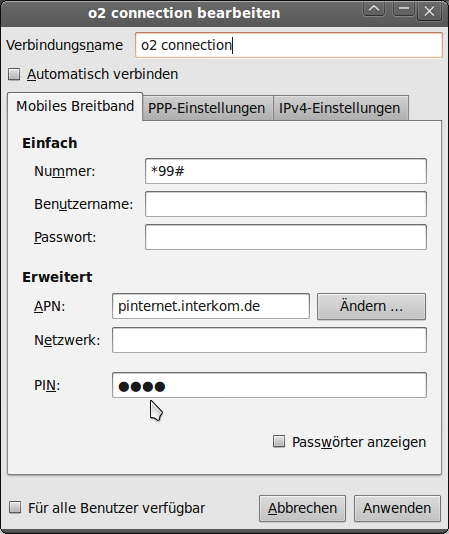This screenshot has width=449, height=534.
Task: Toggle Passwörter anzeigen checkbox
Action: [279, 441]
